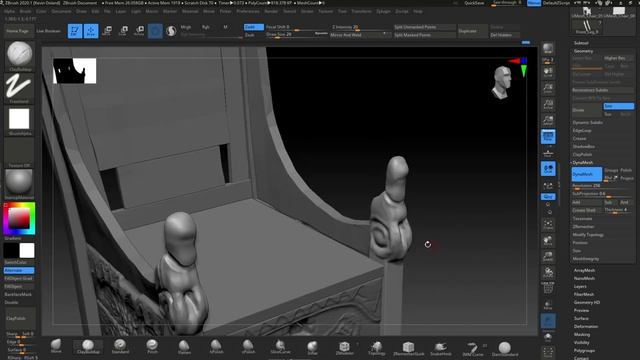Open the Brush menu

coord(25,11)
